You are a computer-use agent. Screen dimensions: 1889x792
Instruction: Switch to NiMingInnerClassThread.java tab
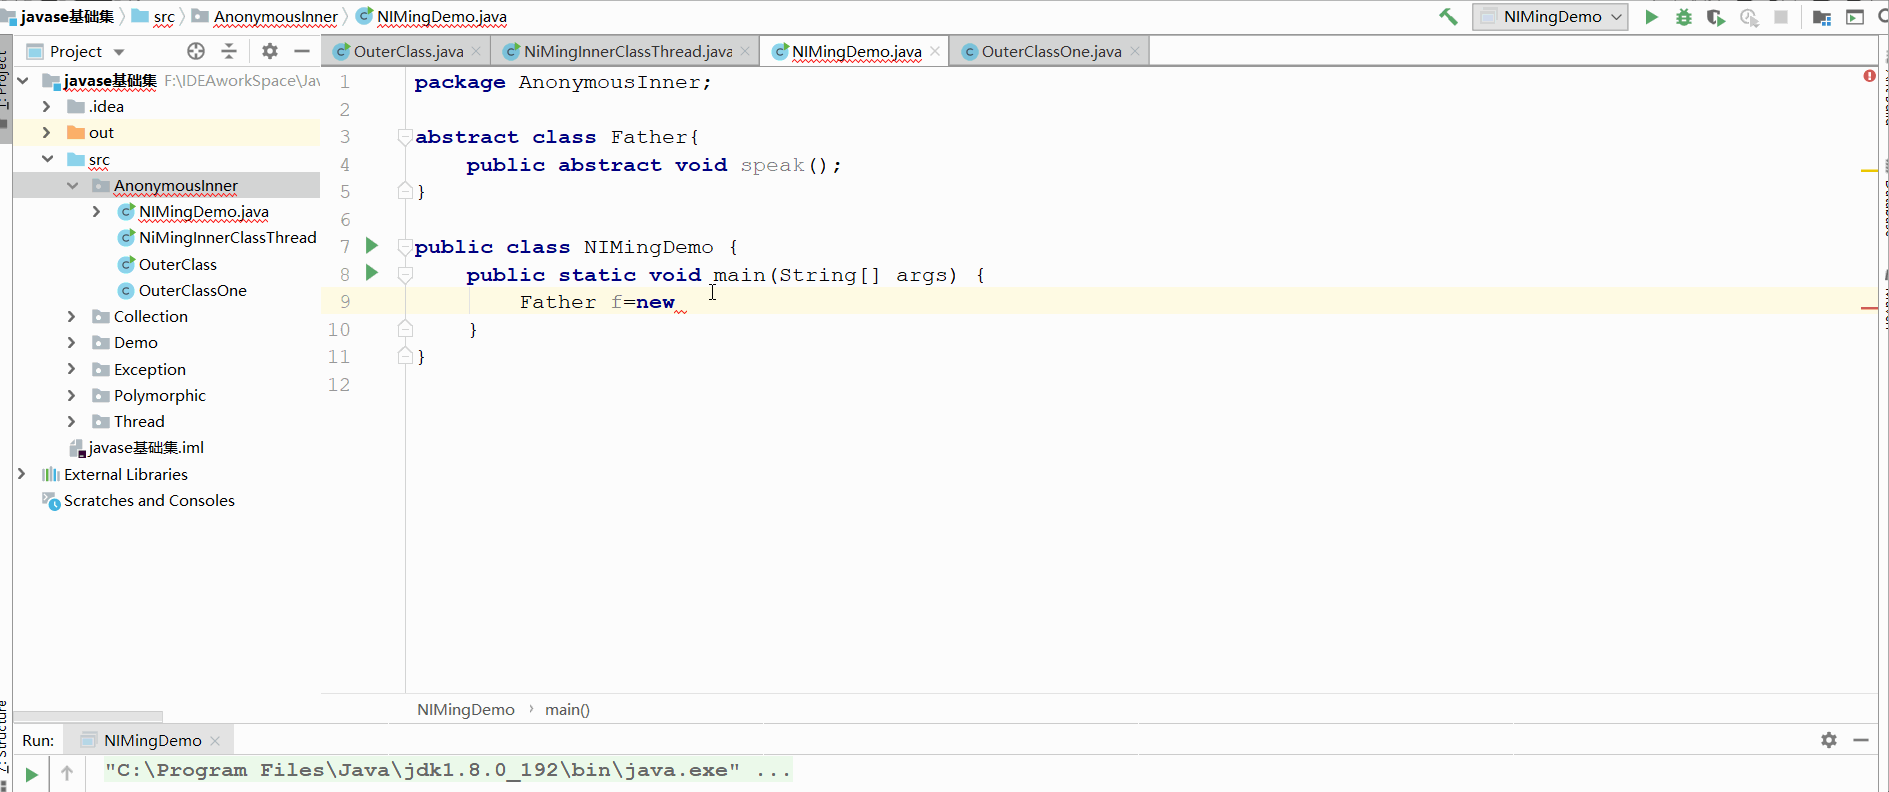click(627, 51)
